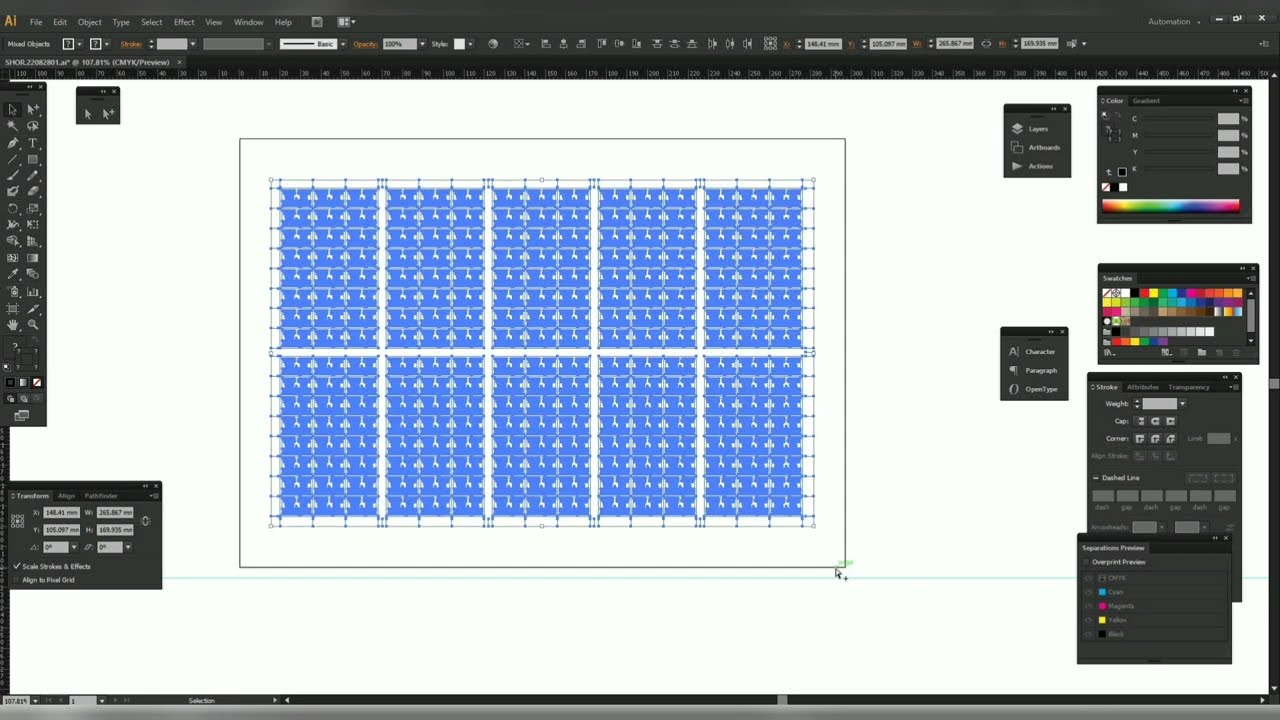Toggle Scale Strokes & Effects checkbox

click(17, 566)
